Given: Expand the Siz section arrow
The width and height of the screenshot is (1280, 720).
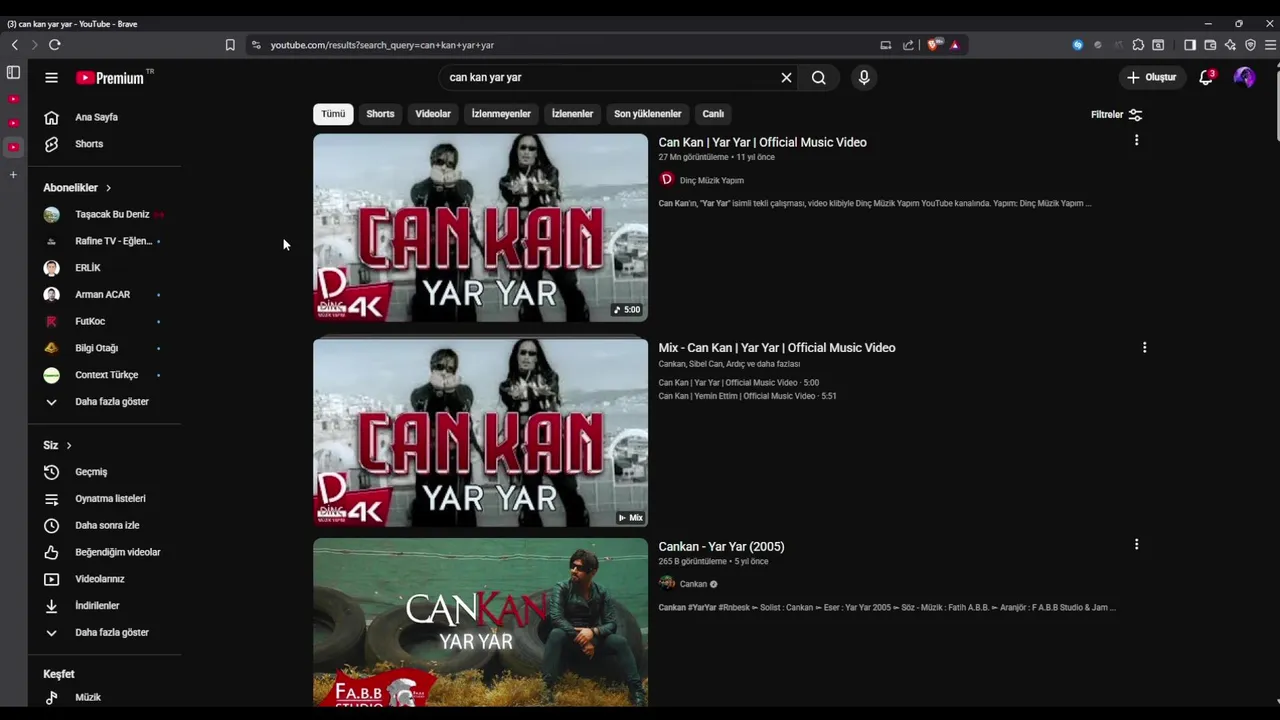Looking at the screenshot, I should [x=69, y=445].
